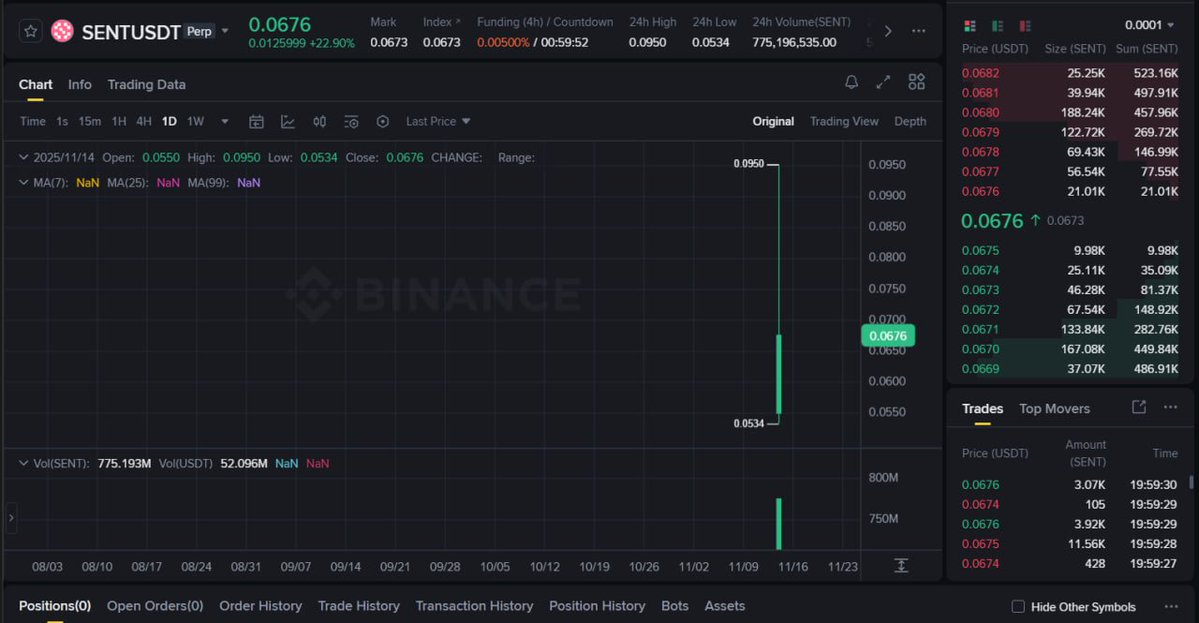The width and height of the screenshot is (1199, 623).
Task: Select the Trades tab
Action: [982, 409]
